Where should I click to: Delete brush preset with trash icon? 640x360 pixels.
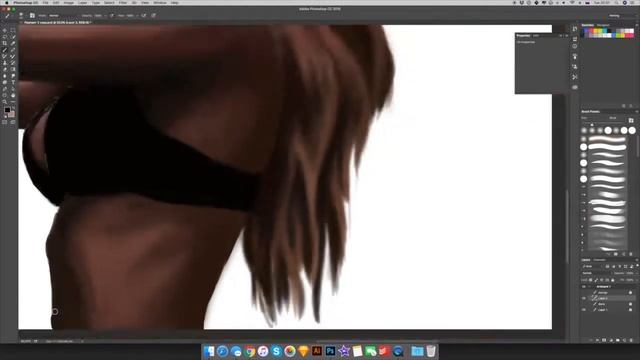point(631,254)
